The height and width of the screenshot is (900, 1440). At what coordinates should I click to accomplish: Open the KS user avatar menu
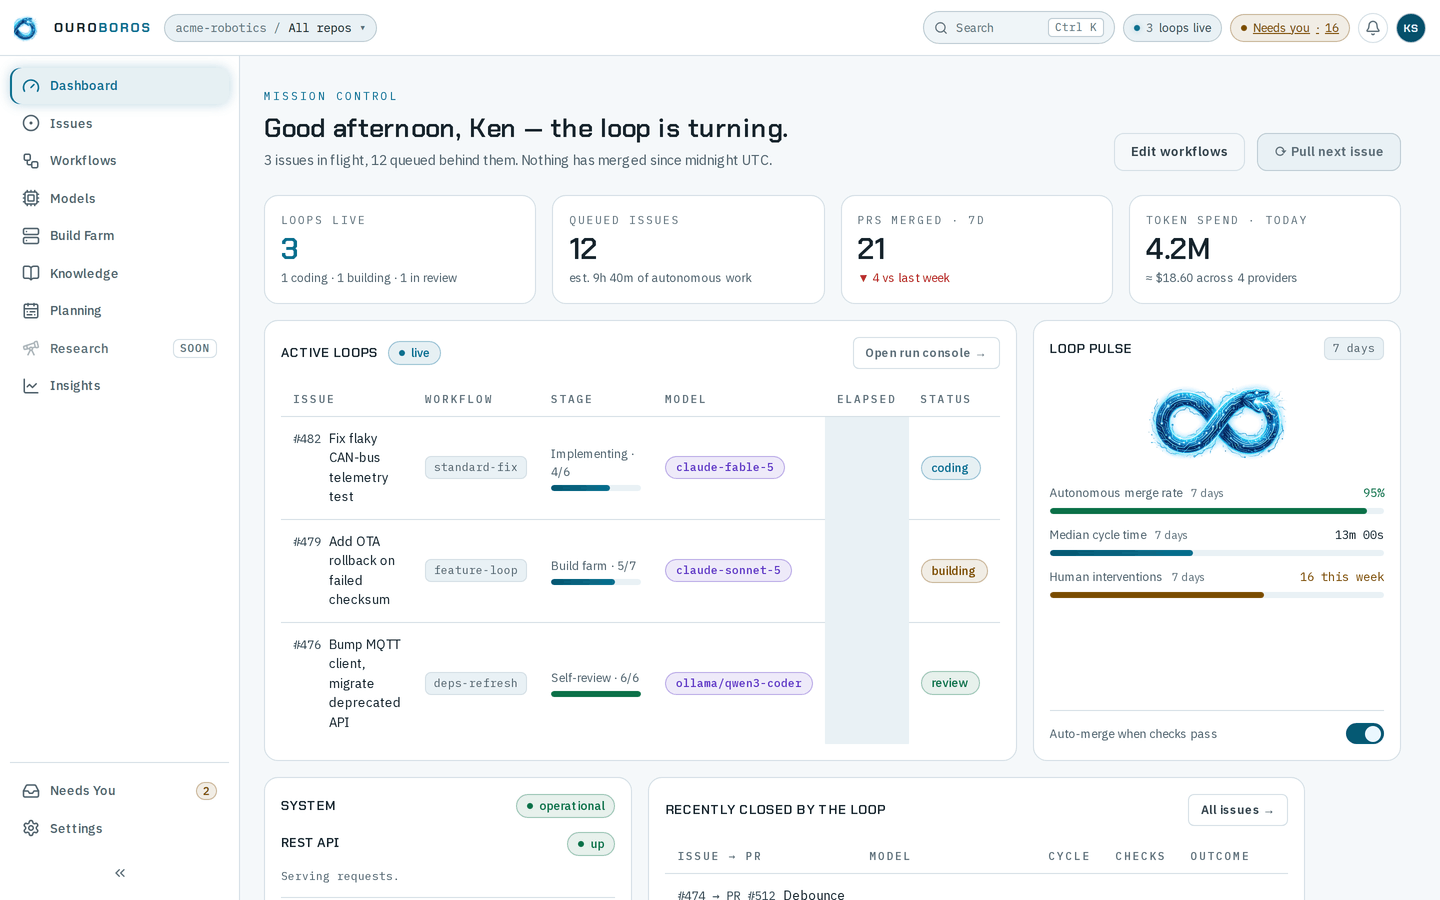[1410, 28]
